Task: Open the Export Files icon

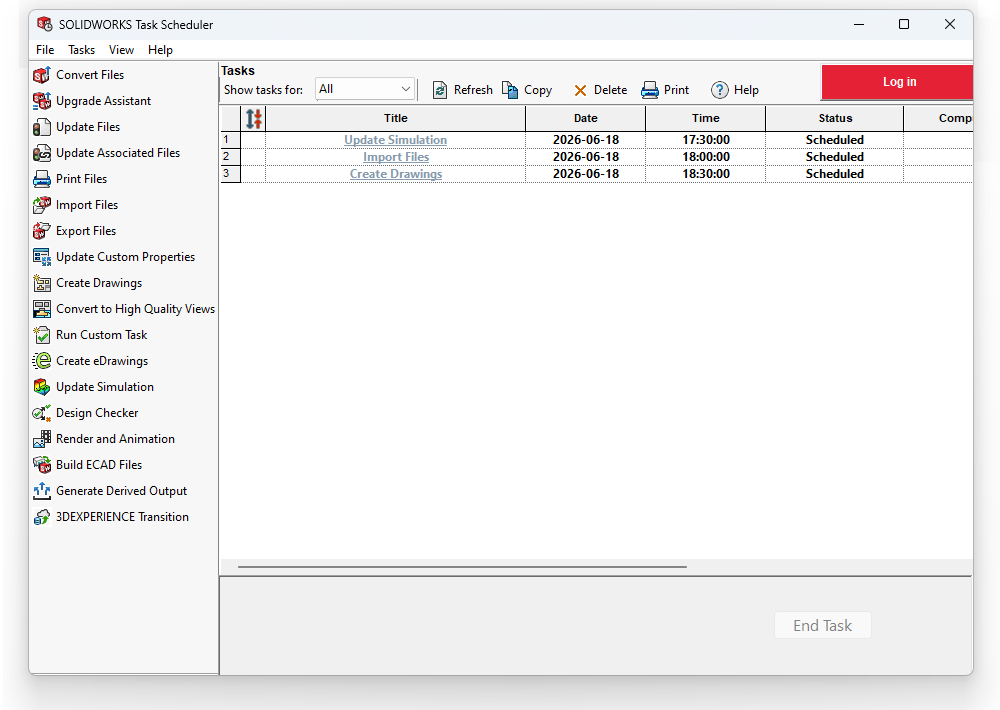Action: click(41, 231)
